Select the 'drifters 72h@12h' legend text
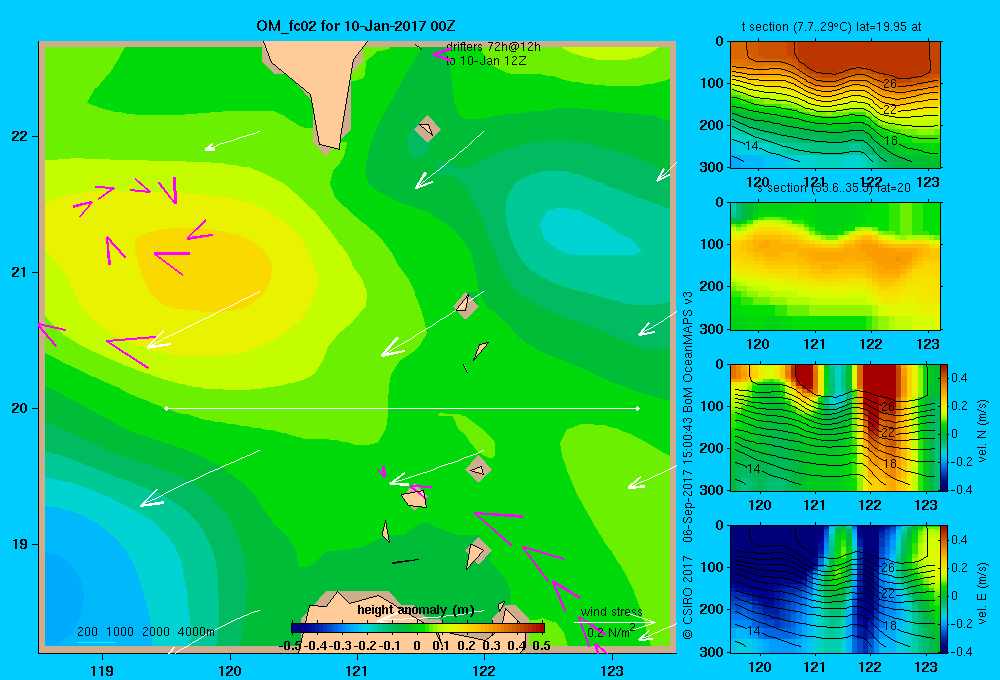1000x680 pixels. pos(493,47)
